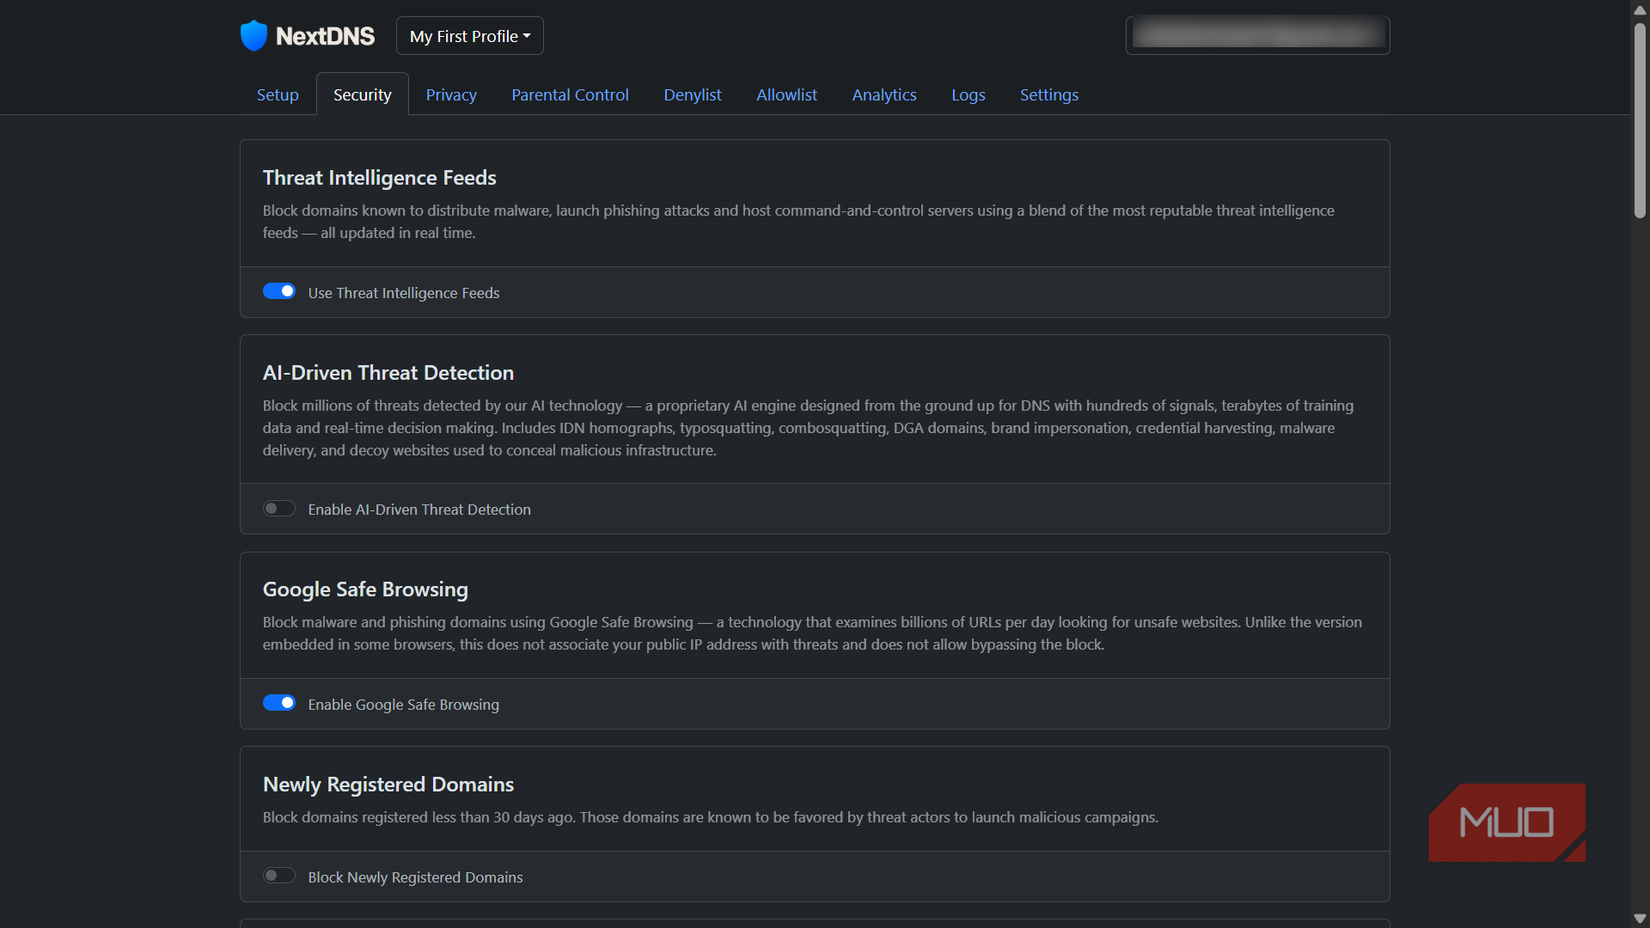Click the blurred account box at top right
The image size is (1650, 928).
[x=1257, y=35]
